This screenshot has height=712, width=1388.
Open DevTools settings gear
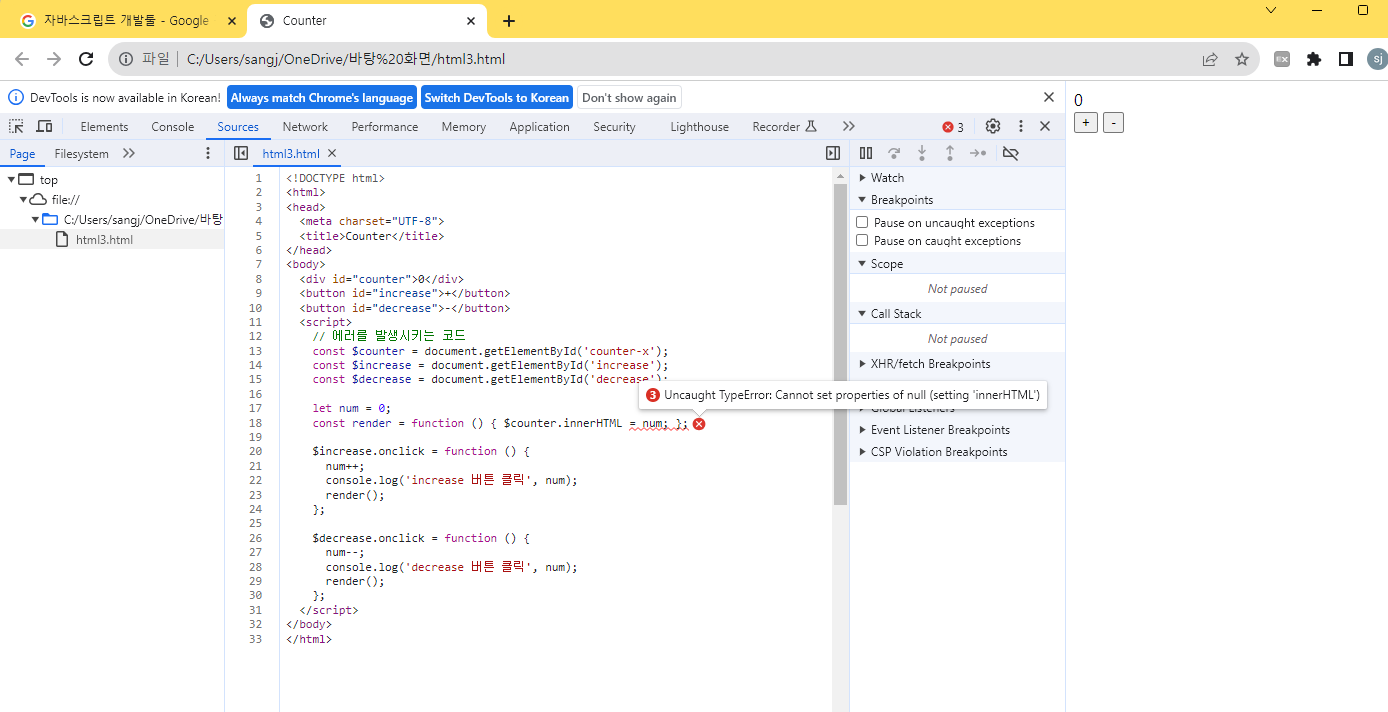click(993, 127)
